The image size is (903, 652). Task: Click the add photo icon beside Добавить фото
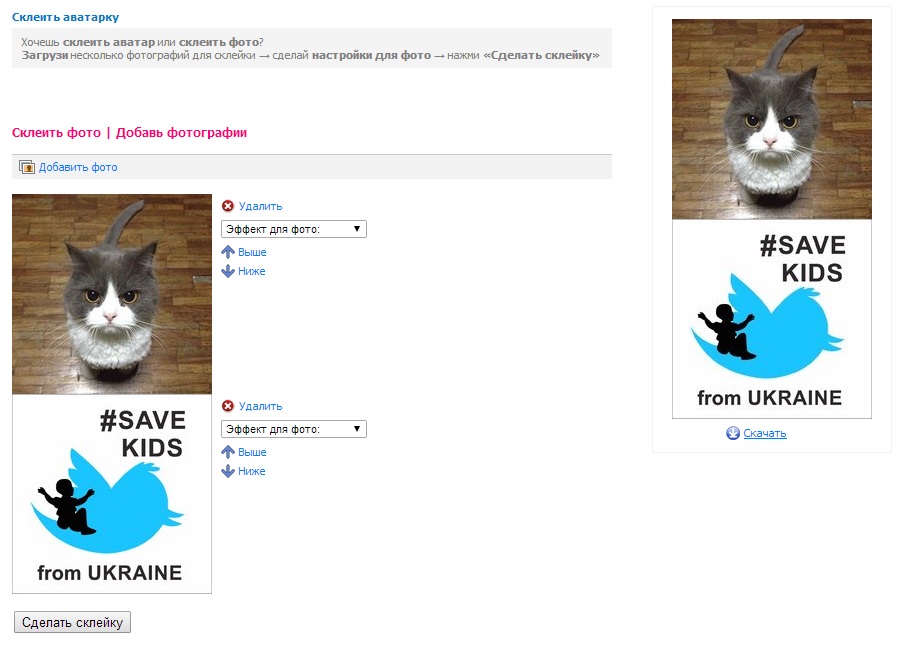[26, 167]
